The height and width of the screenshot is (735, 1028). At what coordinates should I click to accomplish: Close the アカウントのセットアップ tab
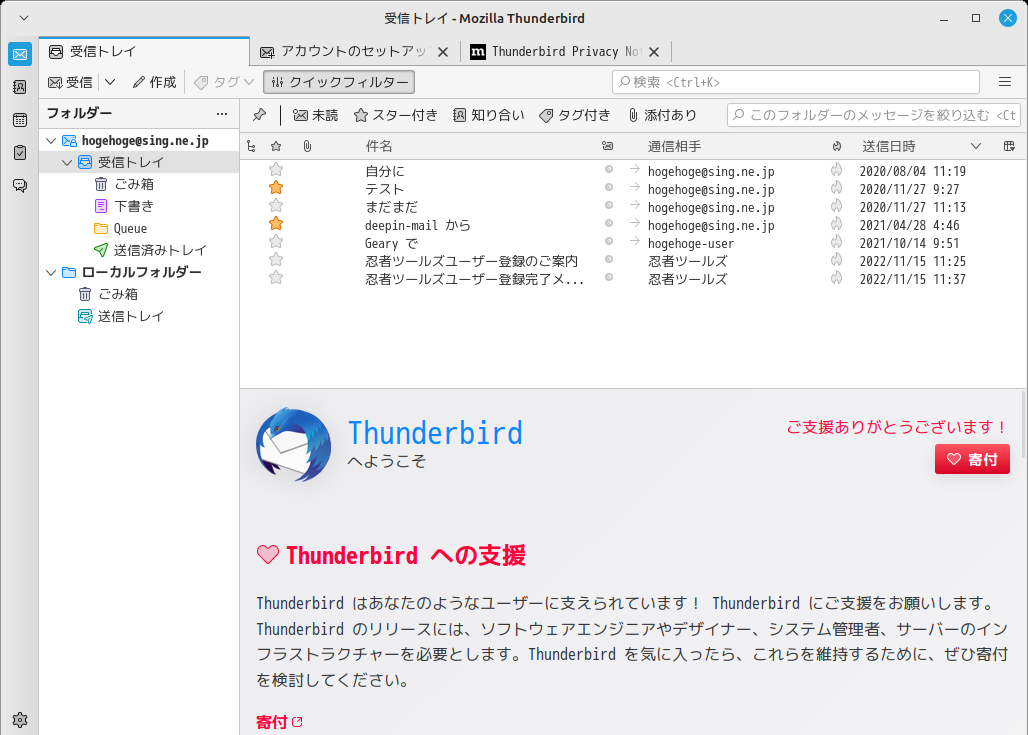coord(443,52)
